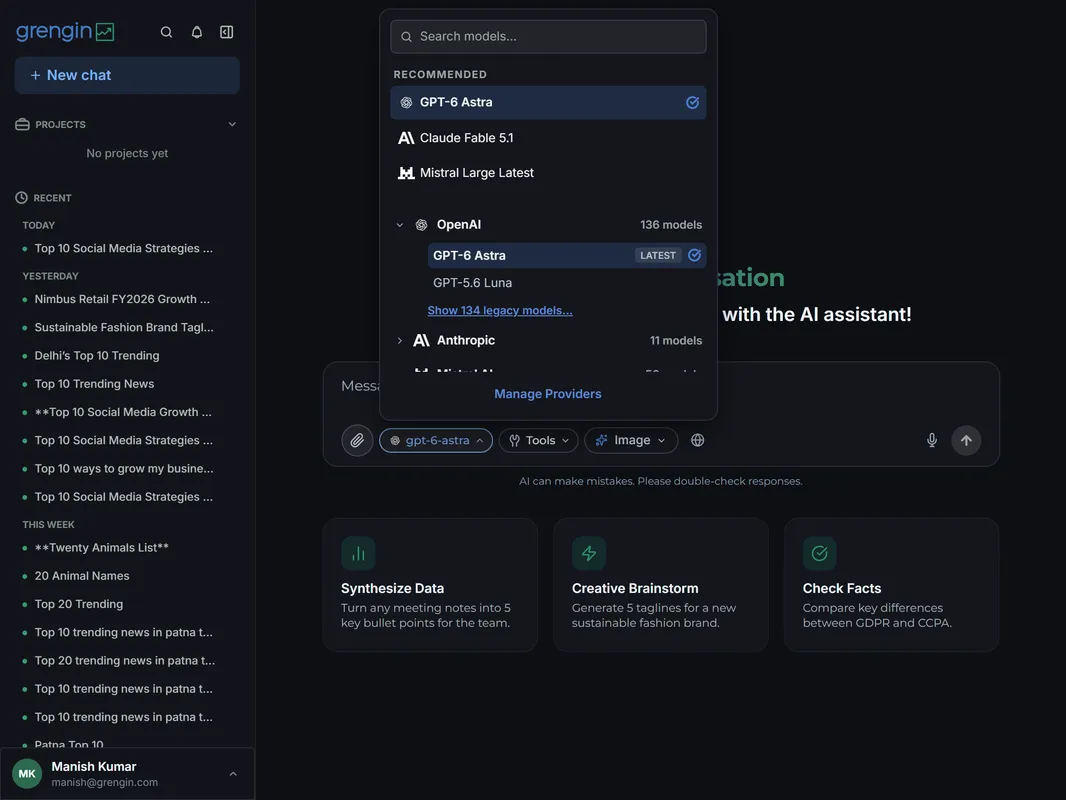The width and height of the screenshot is (1066, 800).
Task: Open Delhi's Top 10 Trending chat
Action: pyautogui.click(x=97, y=355)
